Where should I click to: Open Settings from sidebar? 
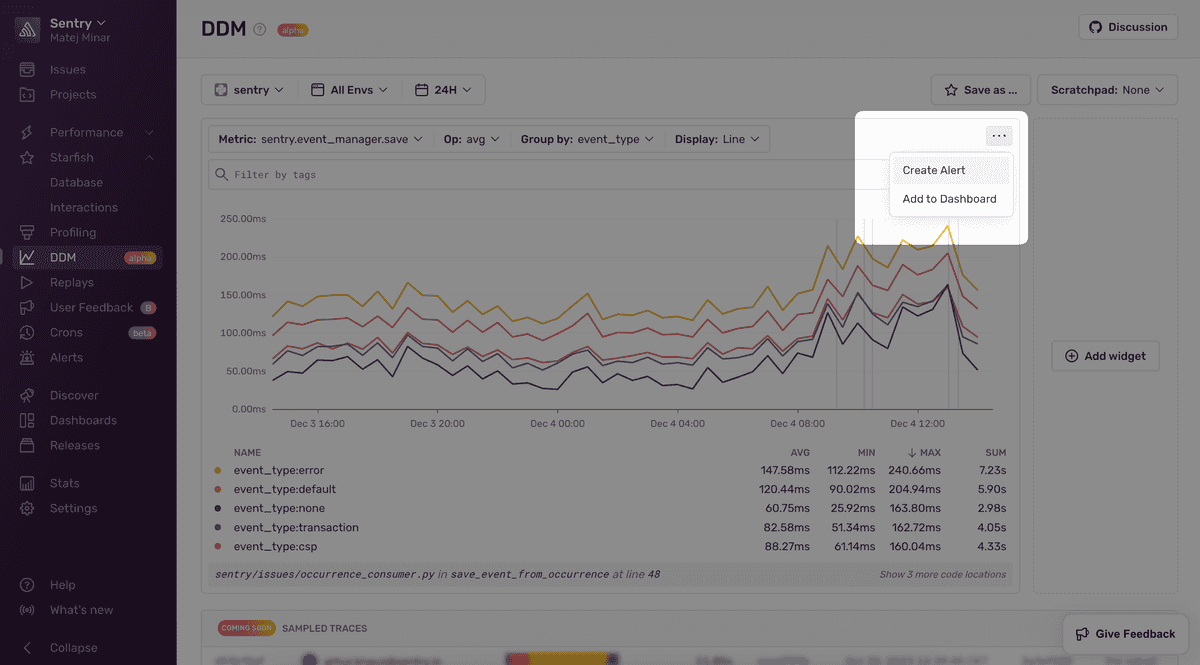[x=74, y=509]
